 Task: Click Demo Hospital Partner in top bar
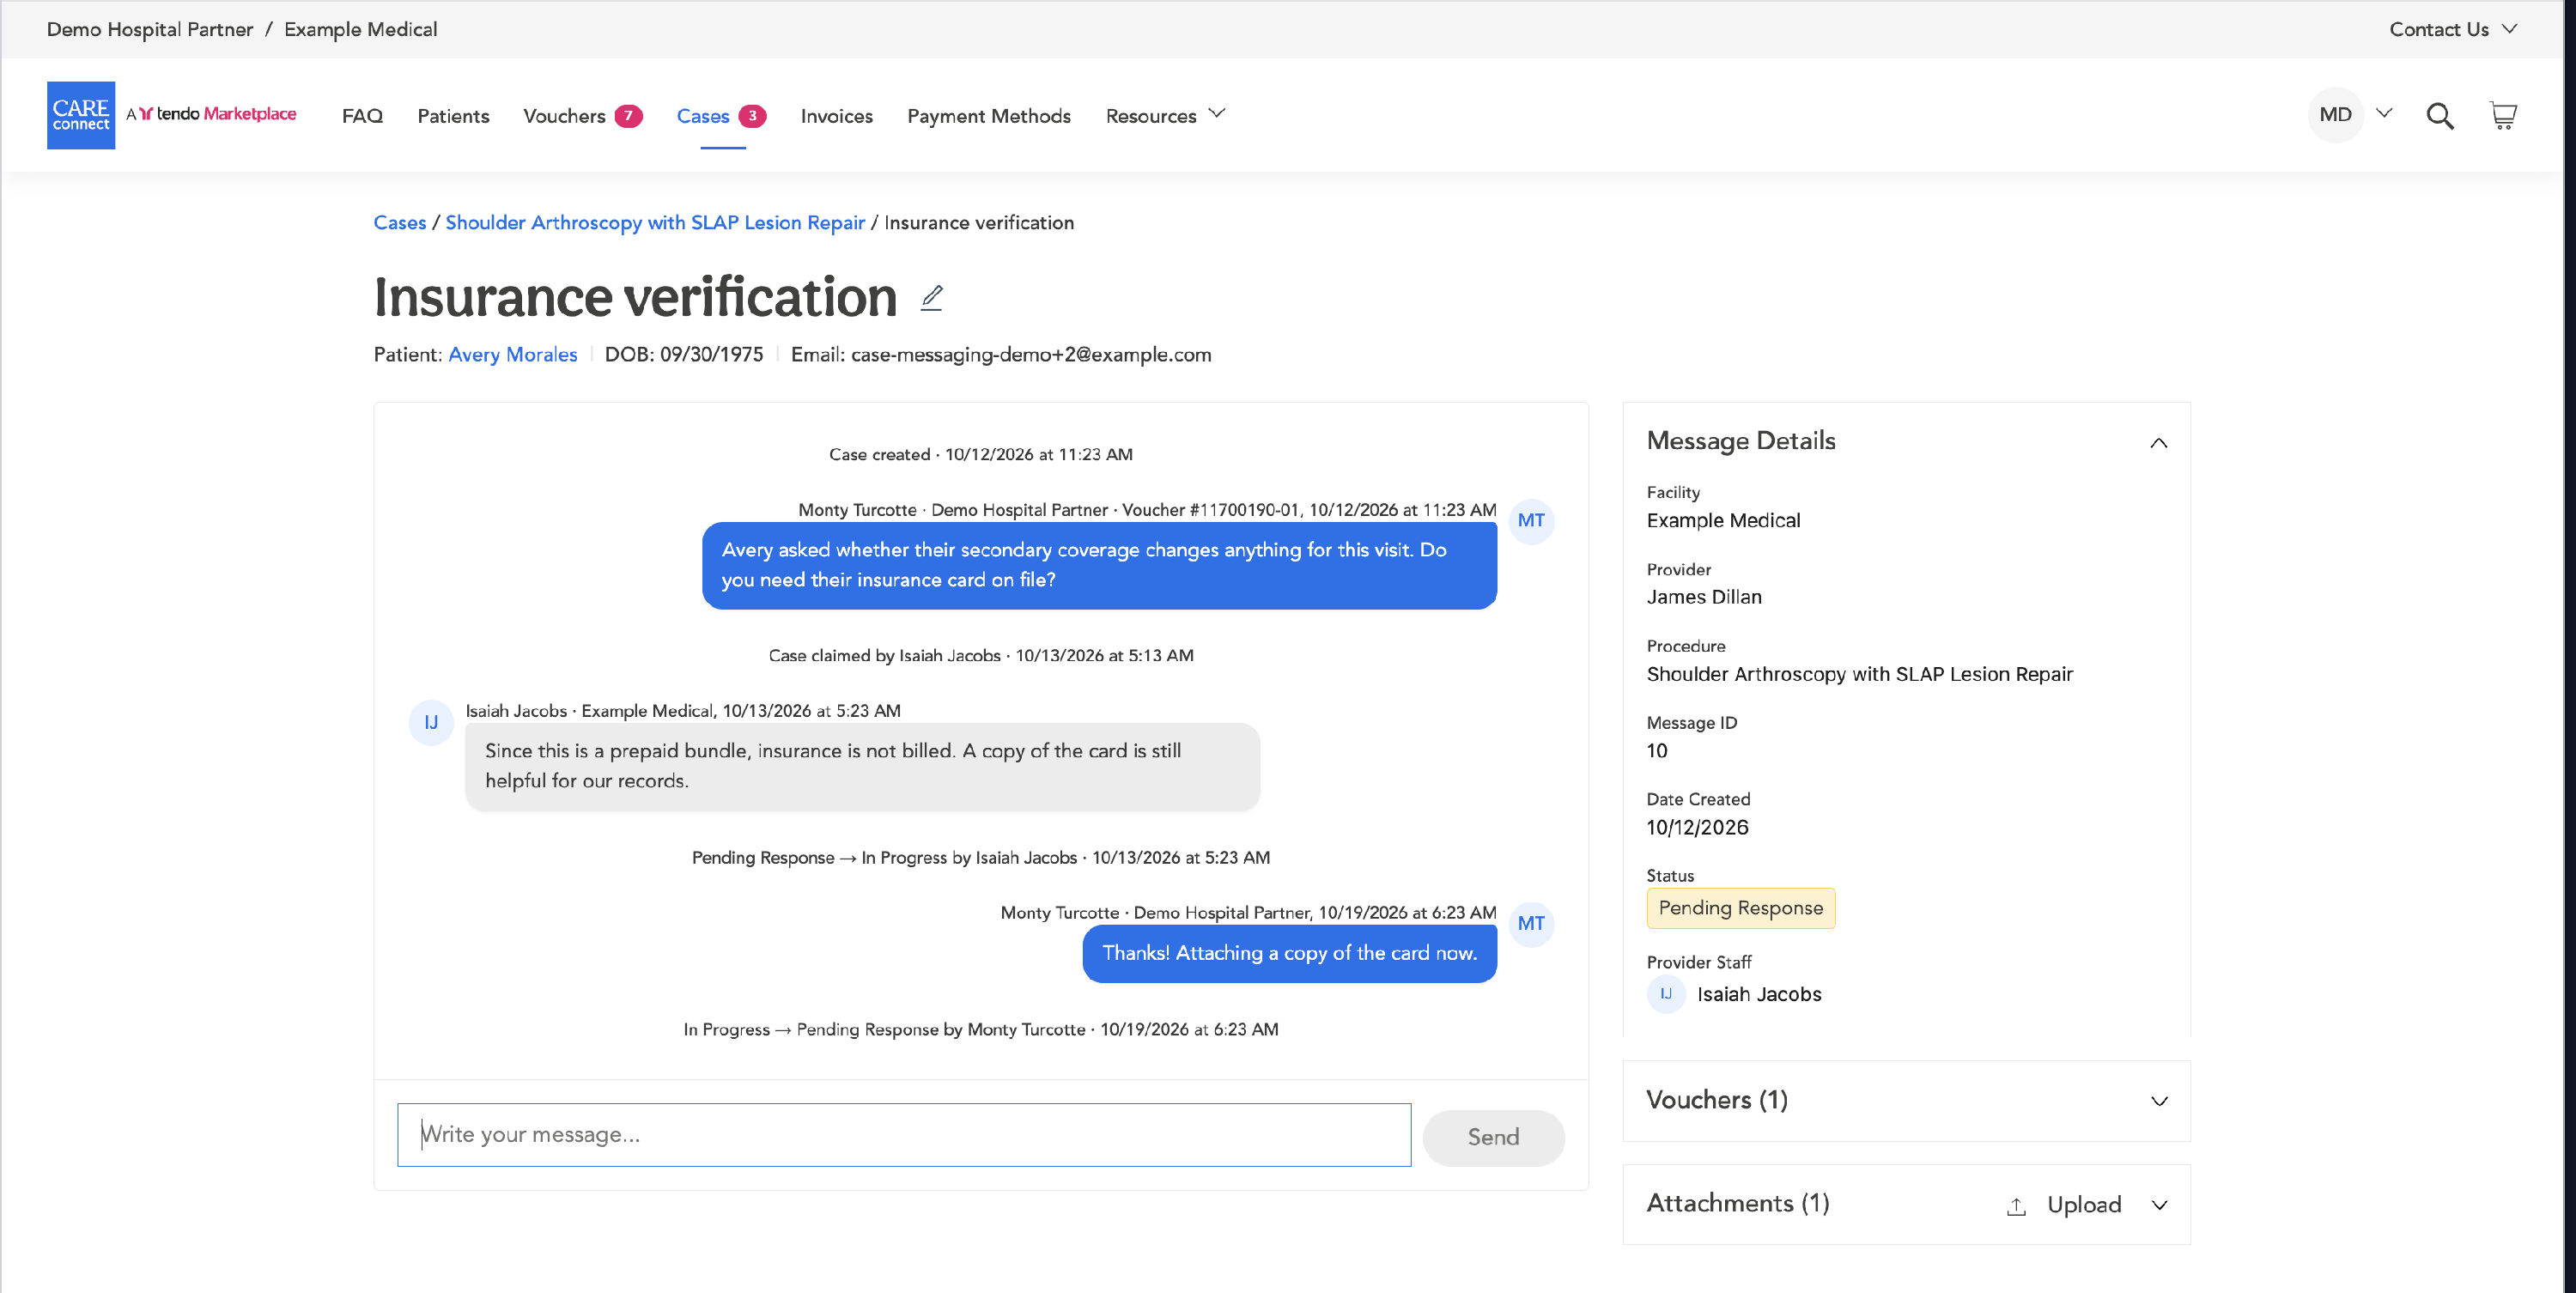tap(150, 29)
